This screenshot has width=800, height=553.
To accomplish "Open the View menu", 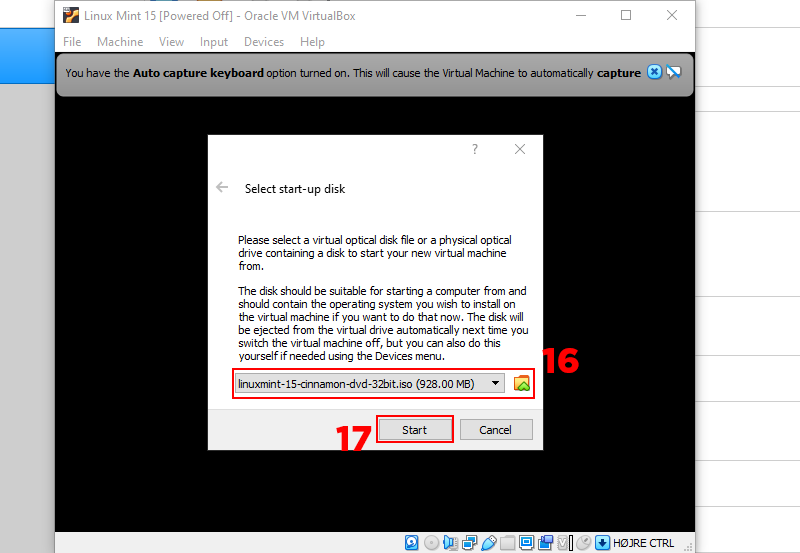I will click(x=171, y=42).
